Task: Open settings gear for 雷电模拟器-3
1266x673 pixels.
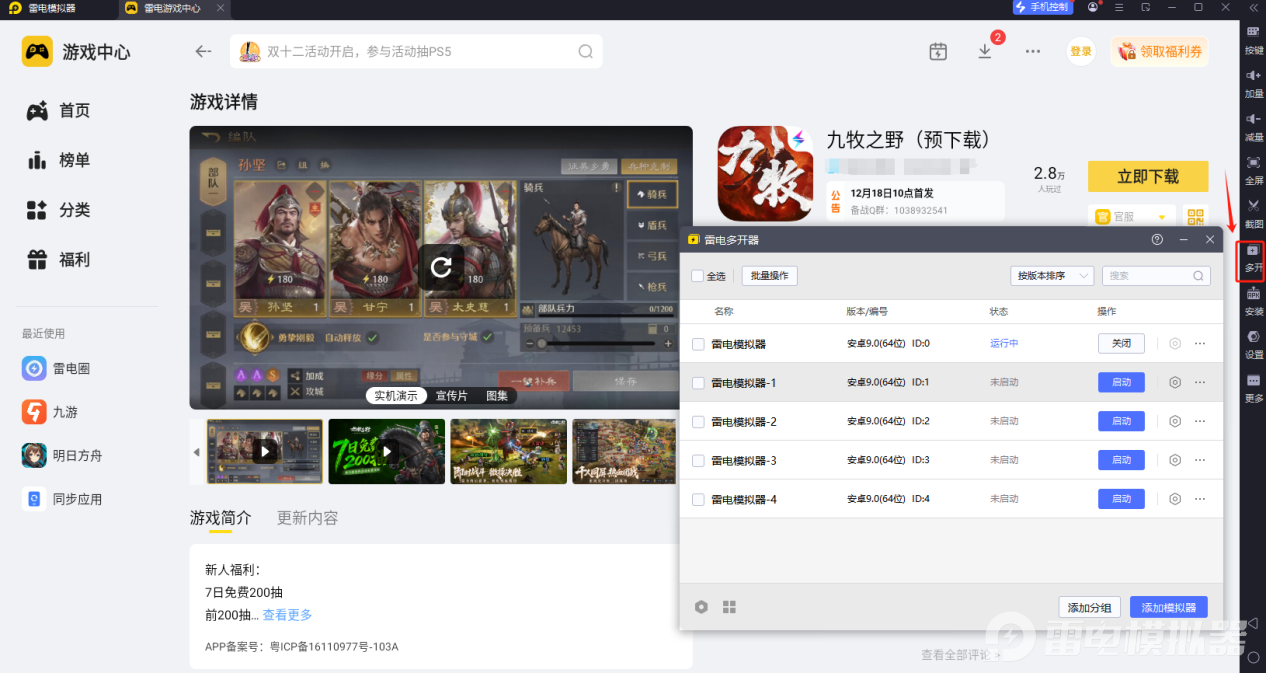Action: (1175, 460)
